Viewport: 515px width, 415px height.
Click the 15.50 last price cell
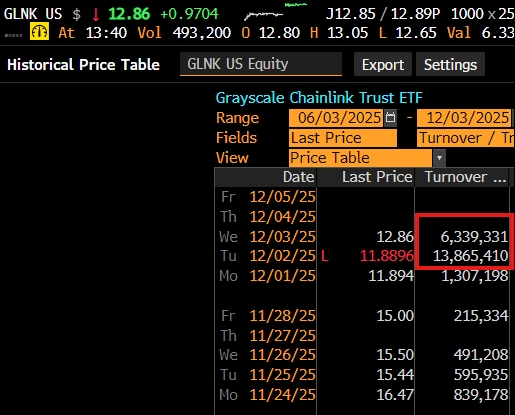pyautogui.click(x=395, y=355)
